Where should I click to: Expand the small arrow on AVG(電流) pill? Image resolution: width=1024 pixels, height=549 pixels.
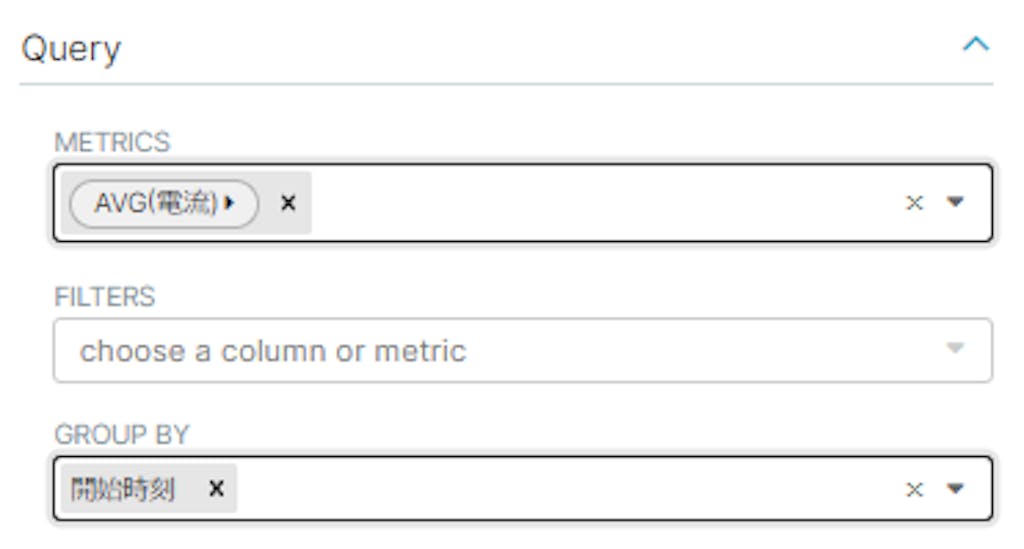230,203
